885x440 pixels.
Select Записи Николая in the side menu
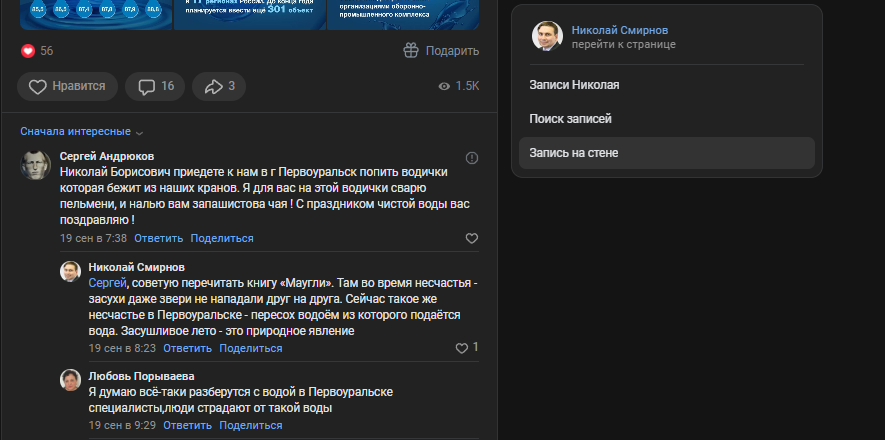click(574, 85)
